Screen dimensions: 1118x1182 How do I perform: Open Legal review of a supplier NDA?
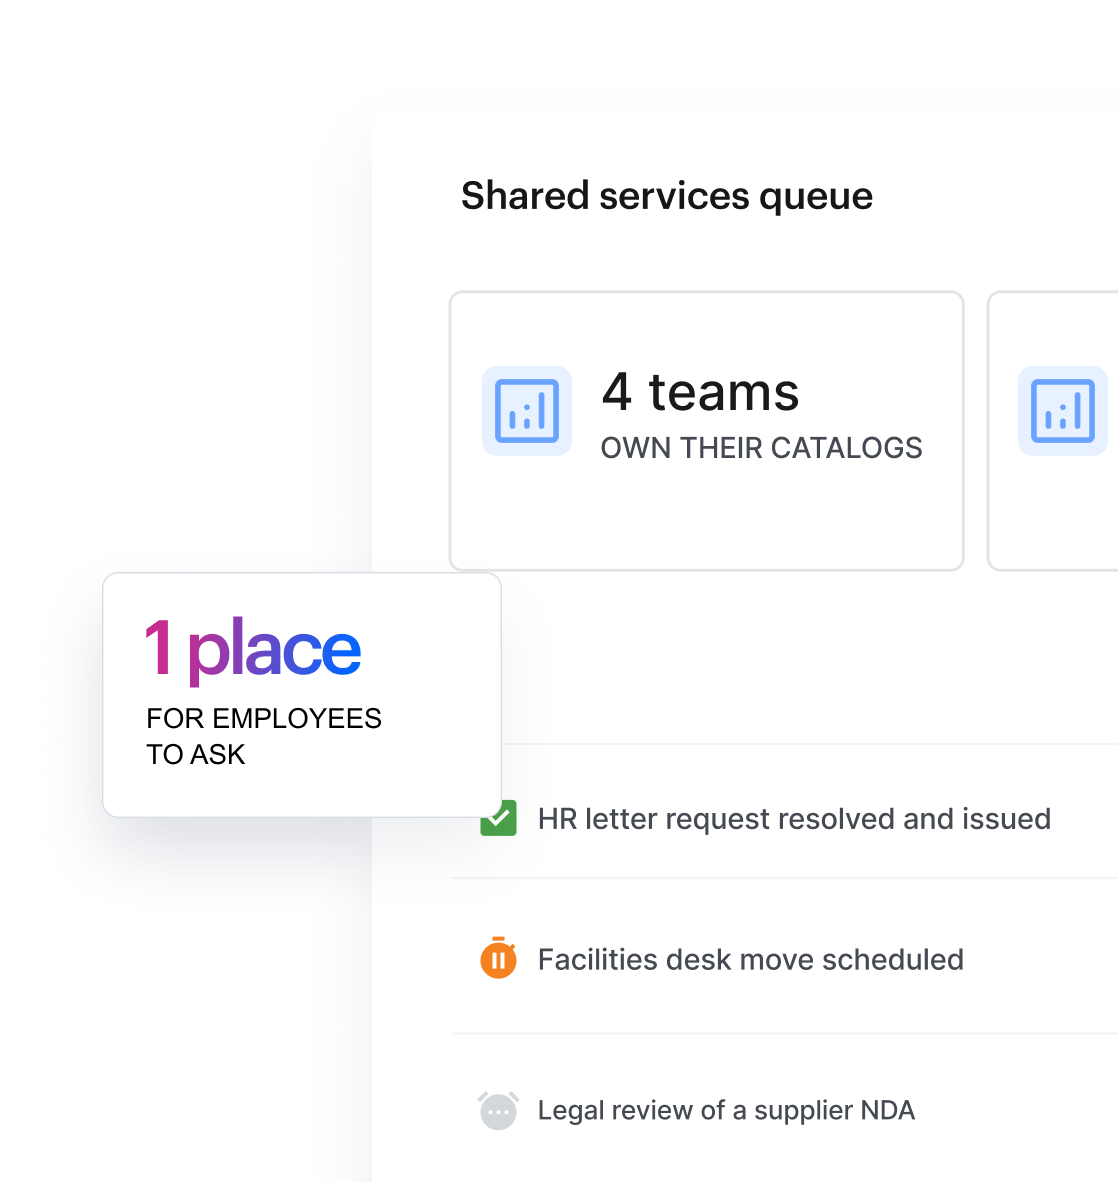click(726, 1110)
